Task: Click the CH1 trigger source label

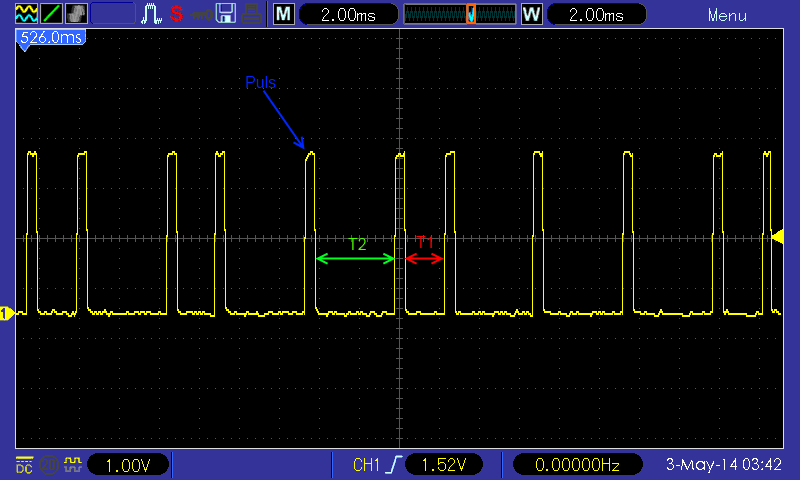Action: pyautogui.click(x=367, y=465)
